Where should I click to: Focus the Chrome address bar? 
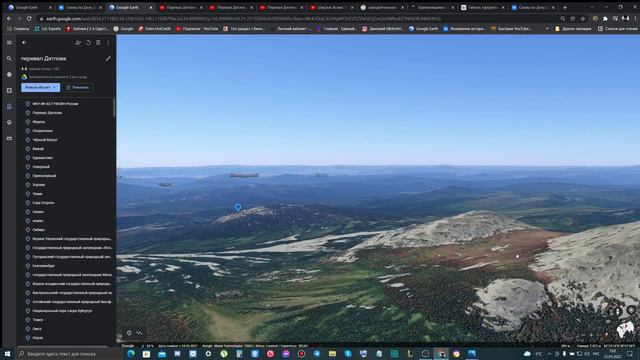pos(298,19)
